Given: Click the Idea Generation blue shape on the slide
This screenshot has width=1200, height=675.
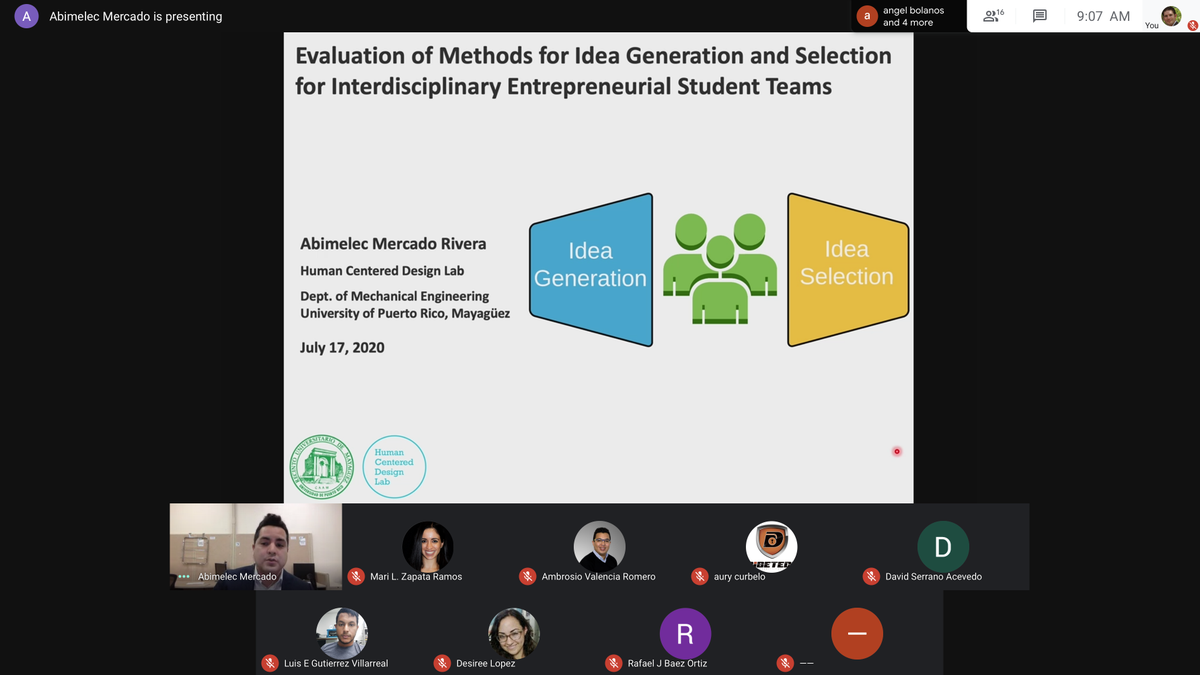Looking at the screenshot, I should [x=591, y=268].
